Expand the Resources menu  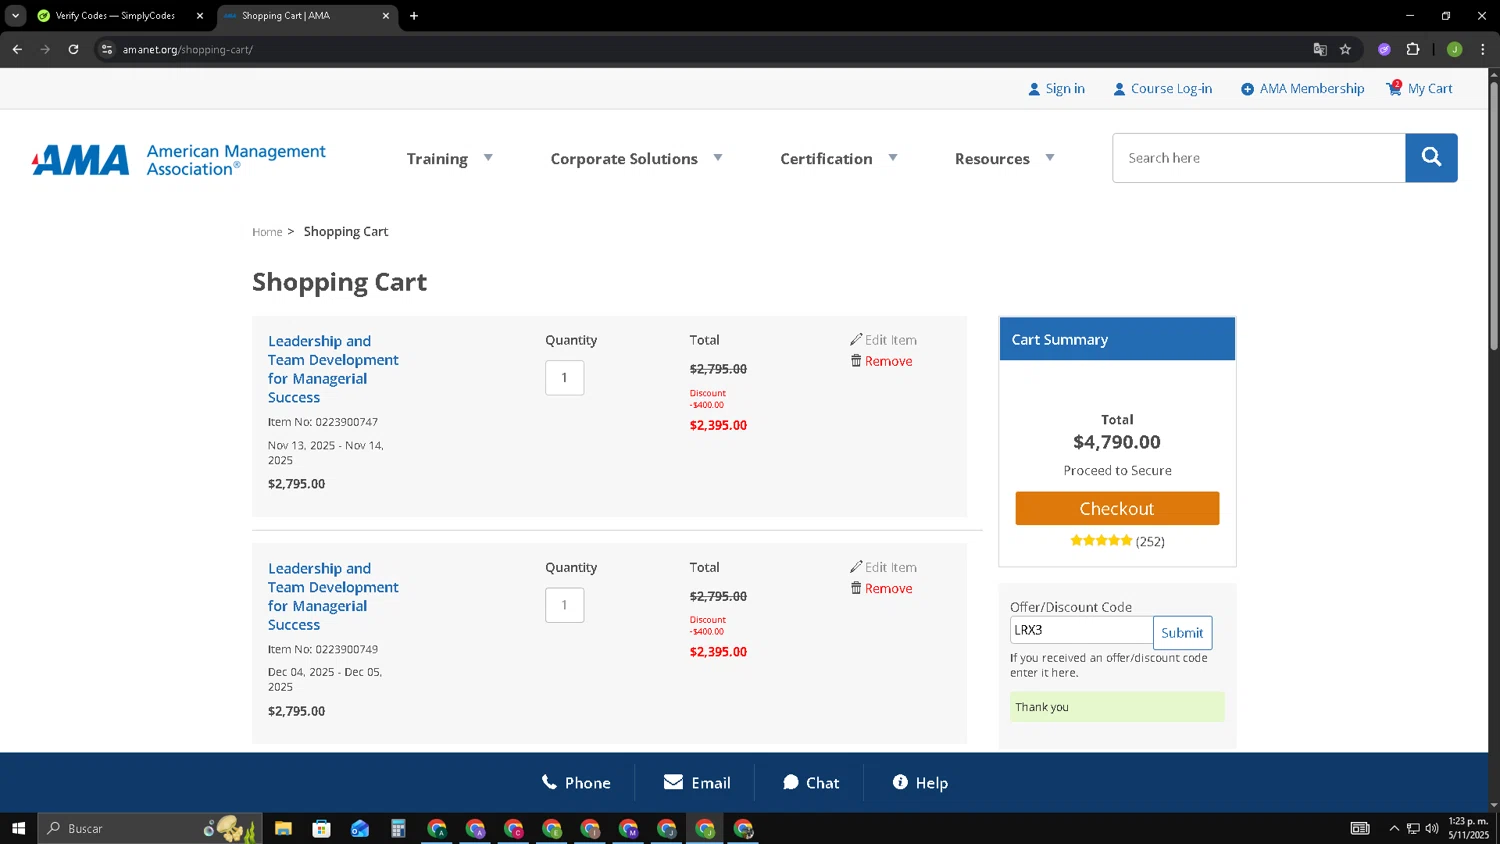point(1004,158)
